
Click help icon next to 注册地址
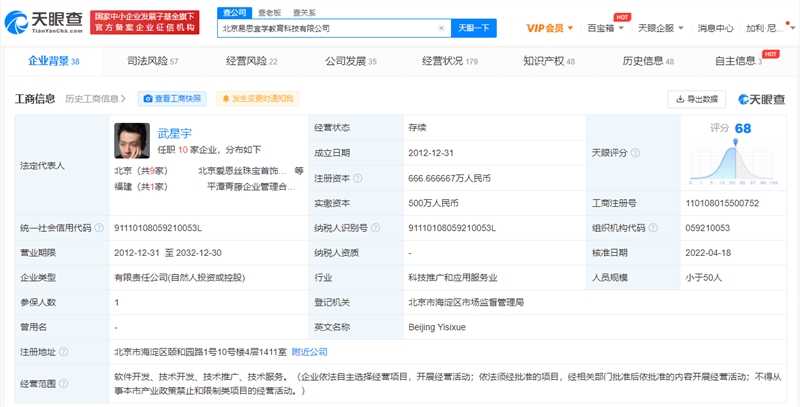tap(63, 352)
